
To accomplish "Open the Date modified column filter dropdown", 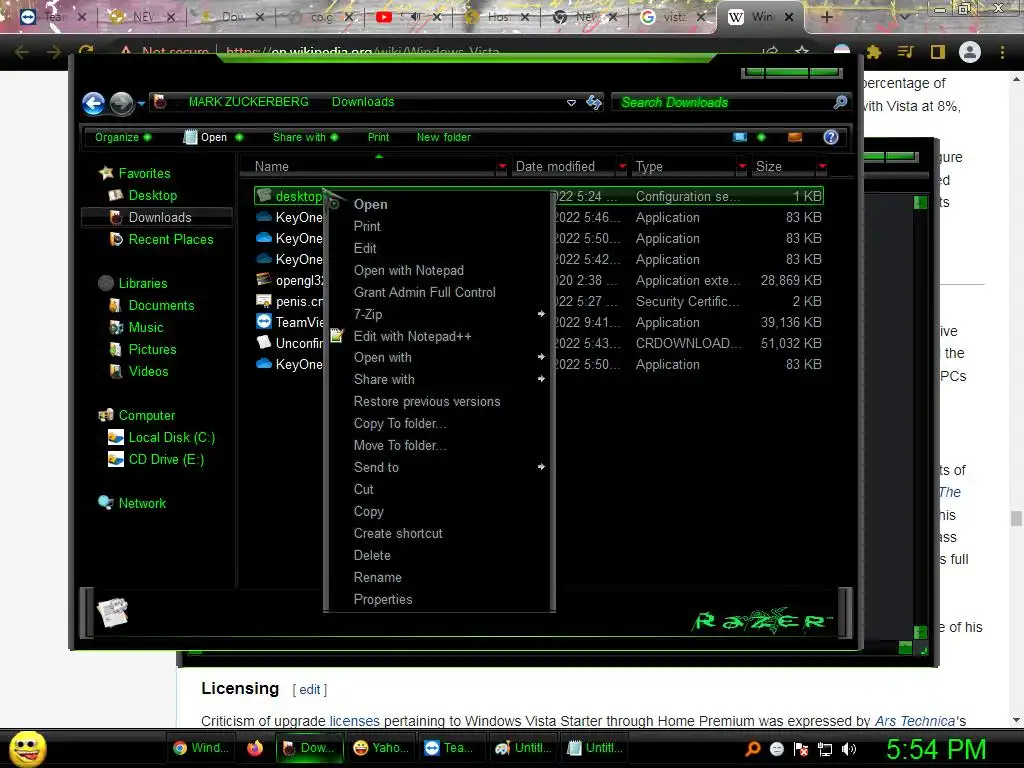I will [622, 167].
